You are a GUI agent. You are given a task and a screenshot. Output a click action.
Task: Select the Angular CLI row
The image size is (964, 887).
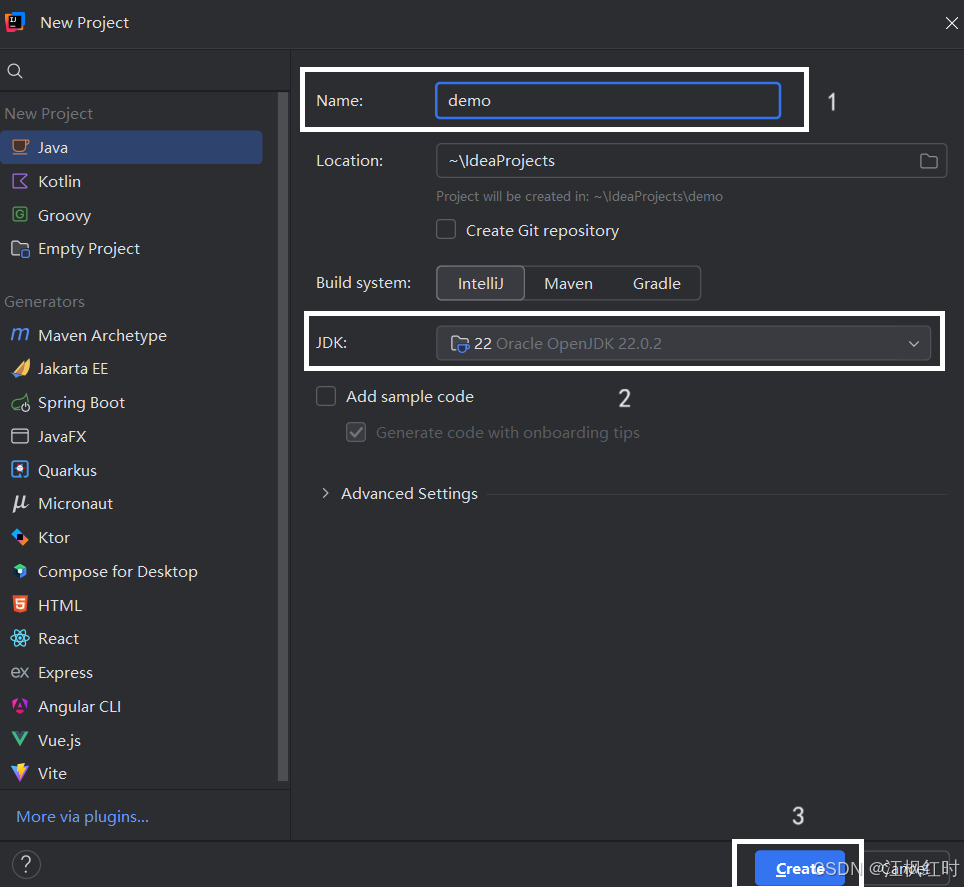click(x=132, y=706)
